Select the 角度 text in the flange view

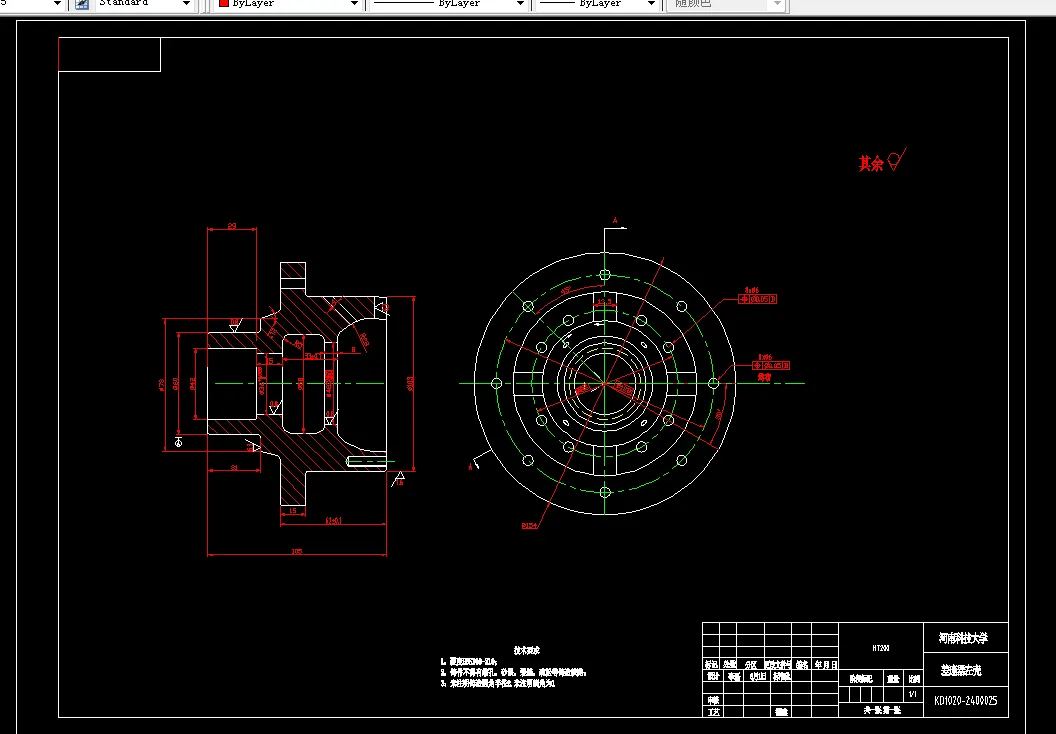(764, 378)
